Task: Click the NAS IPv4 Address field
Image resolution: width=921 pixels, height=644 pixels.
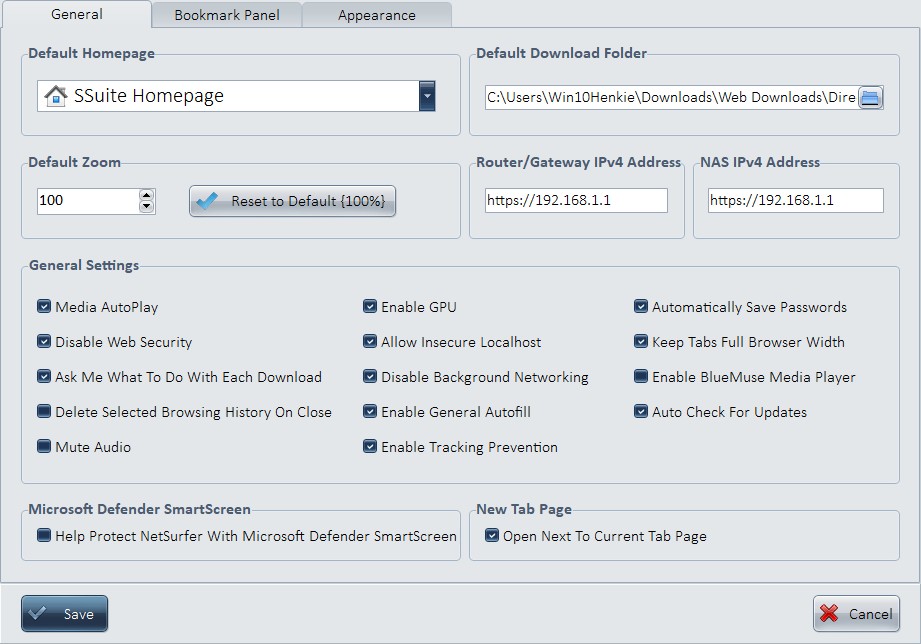Action: coord(795,200)
